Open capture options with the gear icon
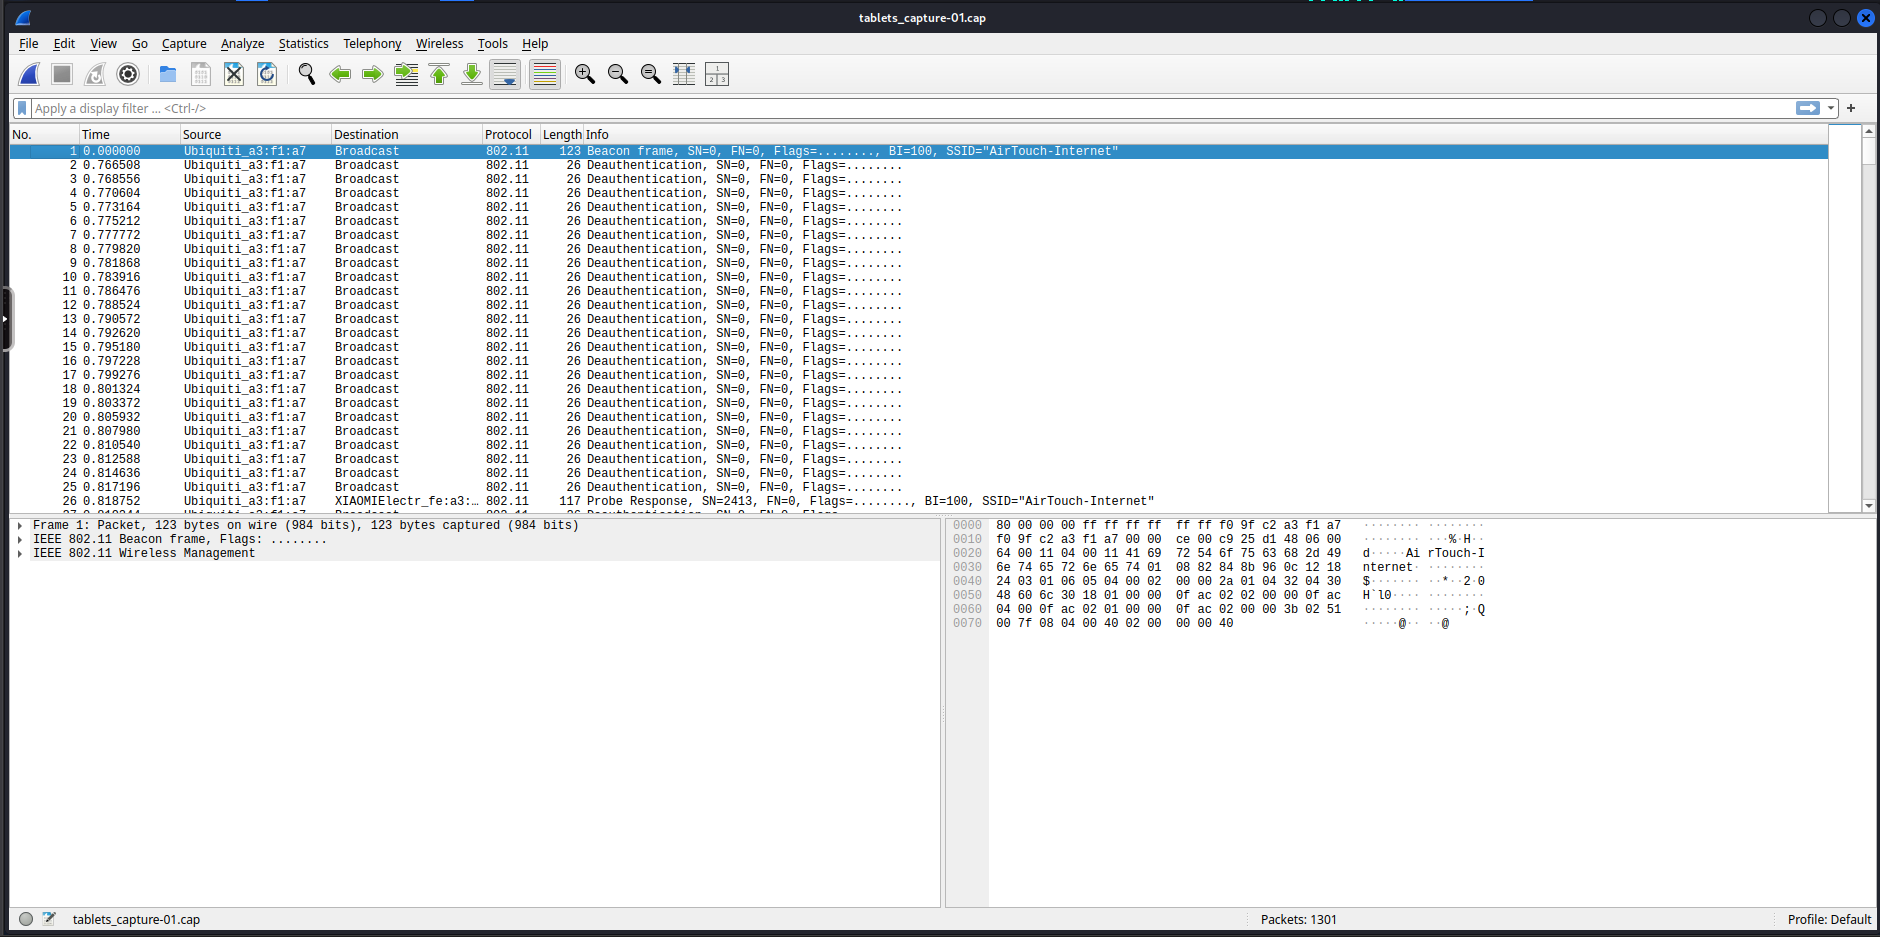 (128, 74)
